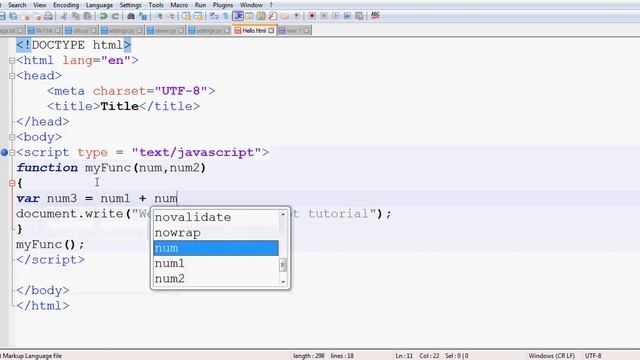Choose novalidate from autocomplete list
The width and height of the screenshot is (640, 360).
[216, 217]
